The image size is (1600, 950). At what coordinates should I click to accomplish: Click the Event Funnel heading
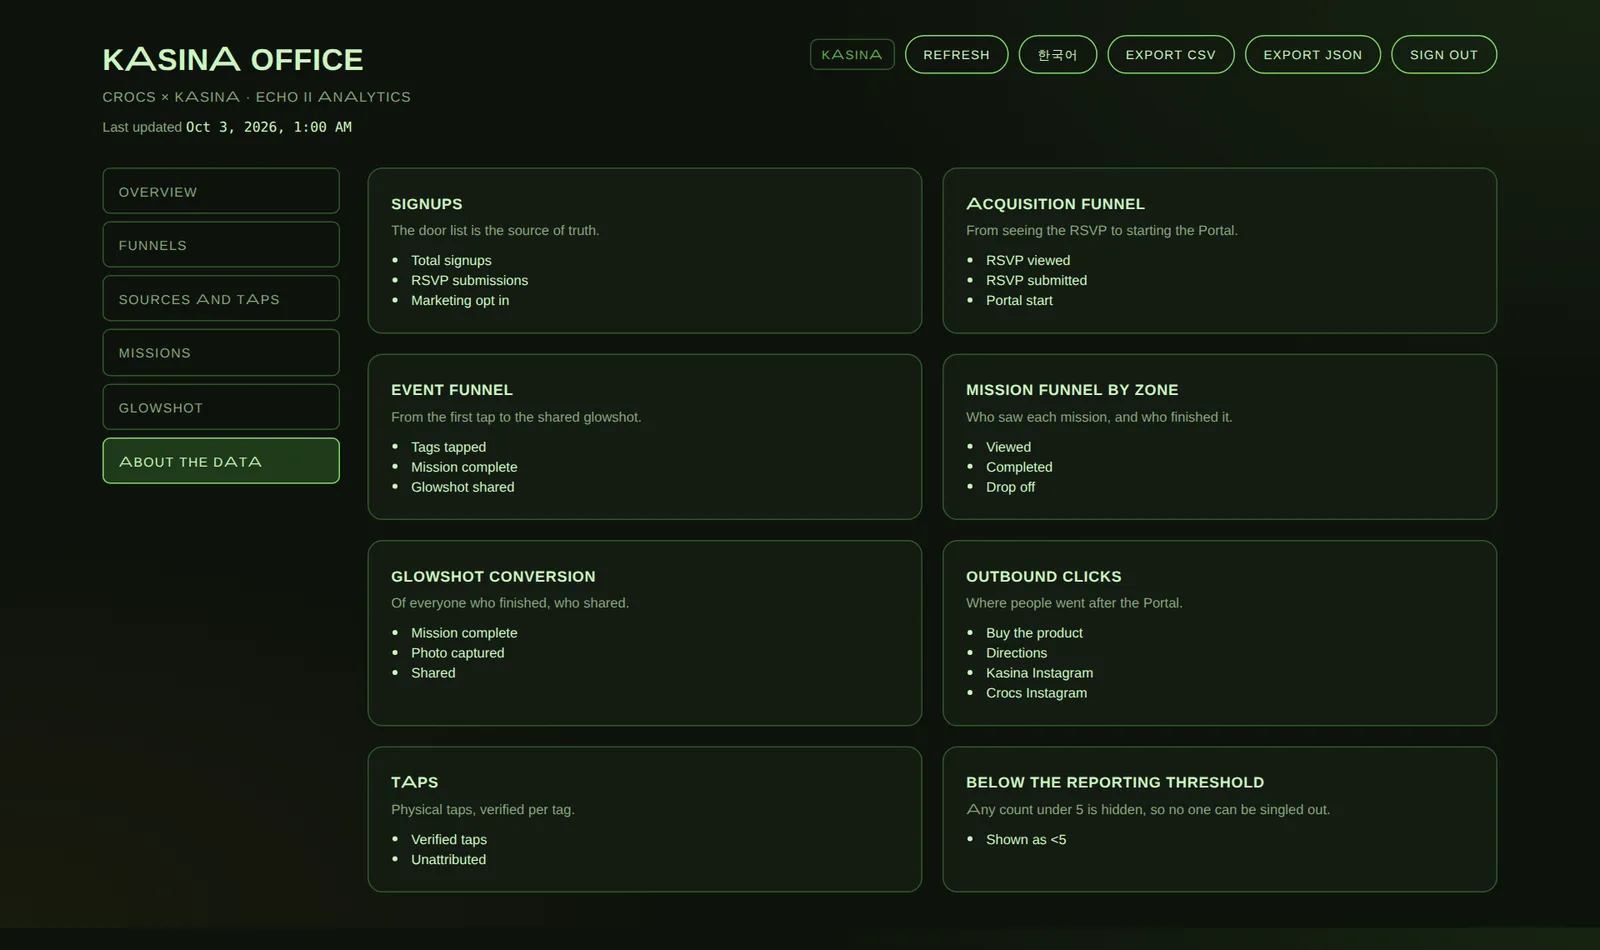[452, 390]
